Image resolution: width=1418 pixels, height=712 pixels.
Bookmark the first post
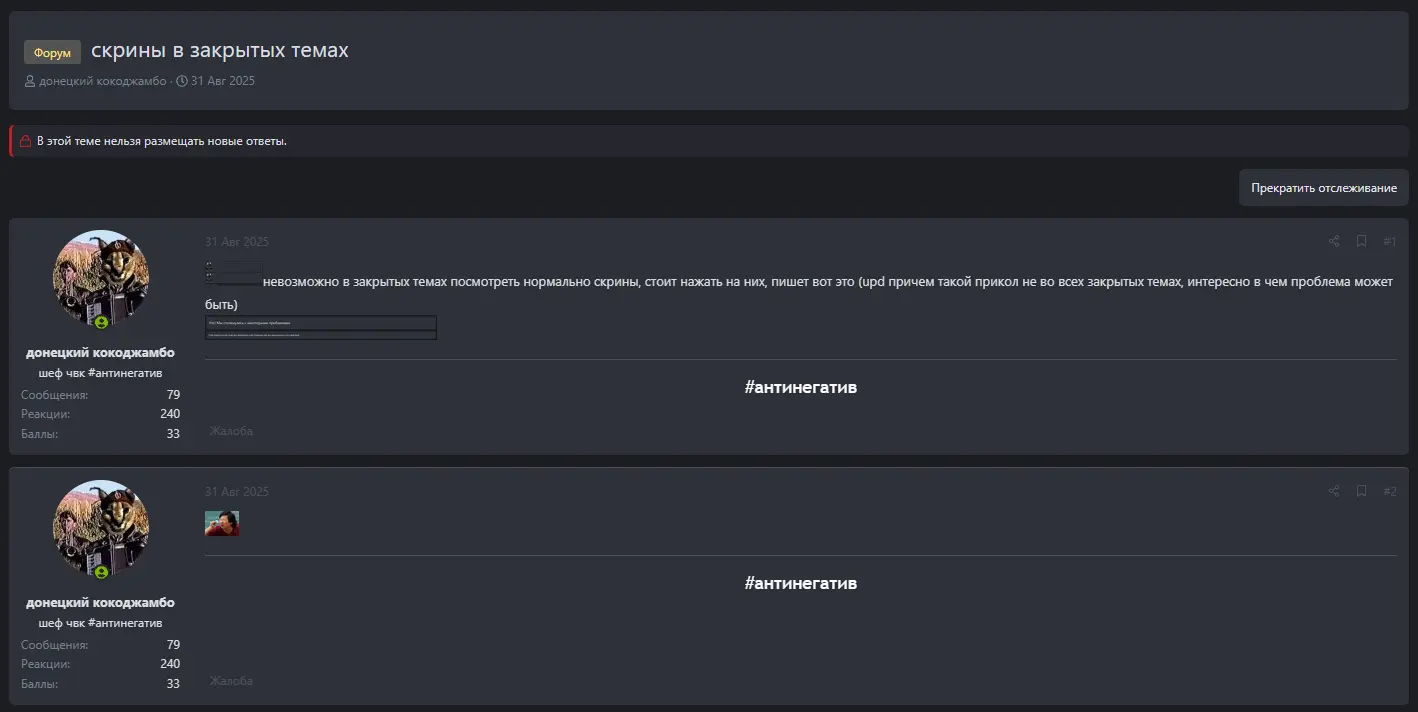tap(1361, 241)
